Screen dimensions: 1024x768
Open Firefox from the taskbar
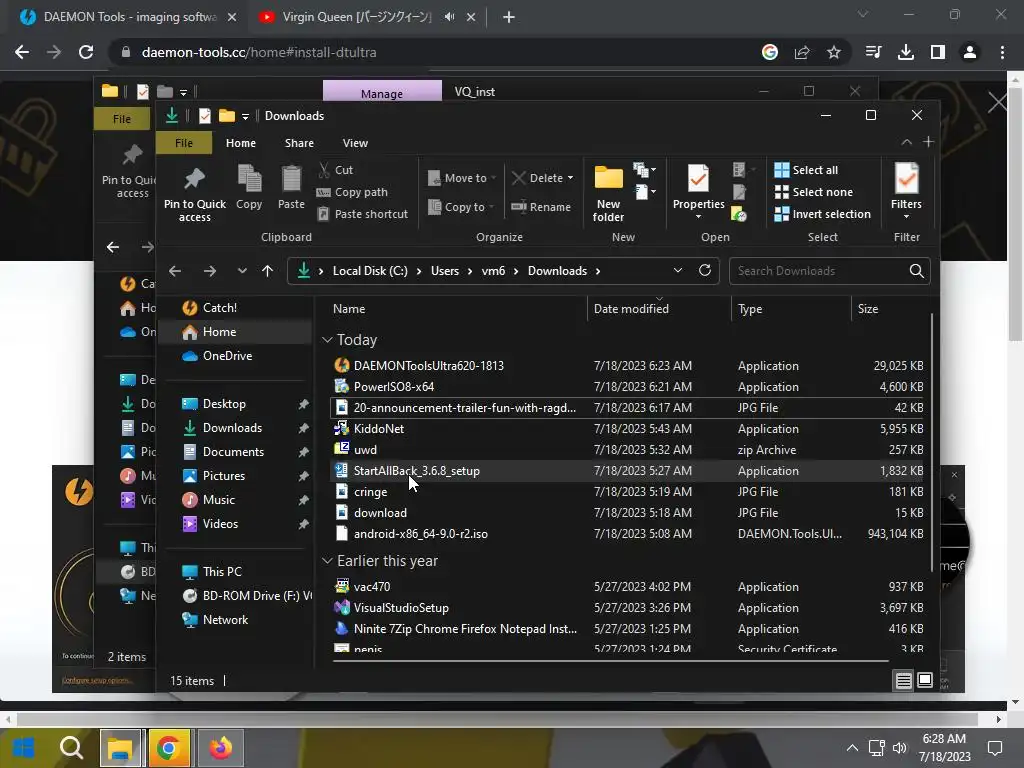[221, 748]
